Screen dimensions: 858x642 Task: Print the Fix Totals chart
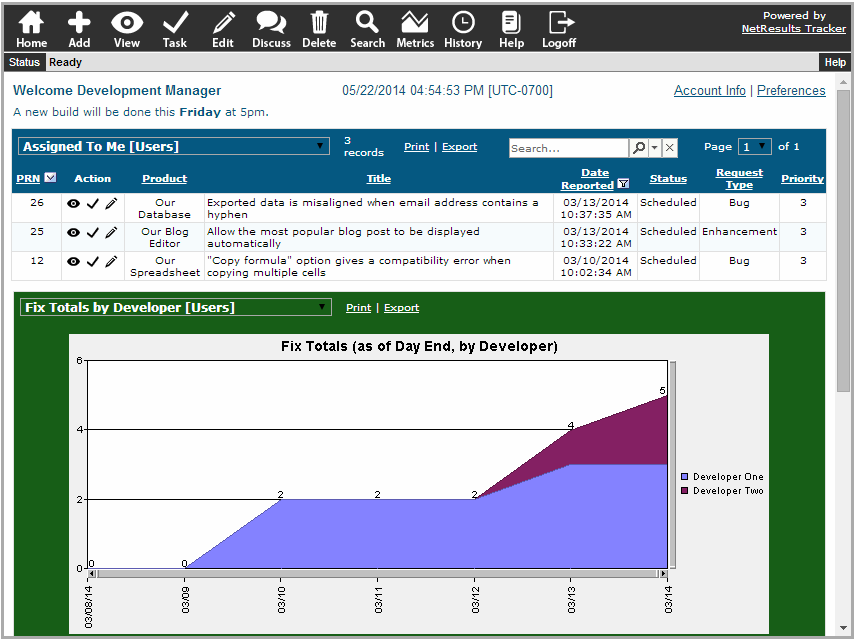click(358, 308)
